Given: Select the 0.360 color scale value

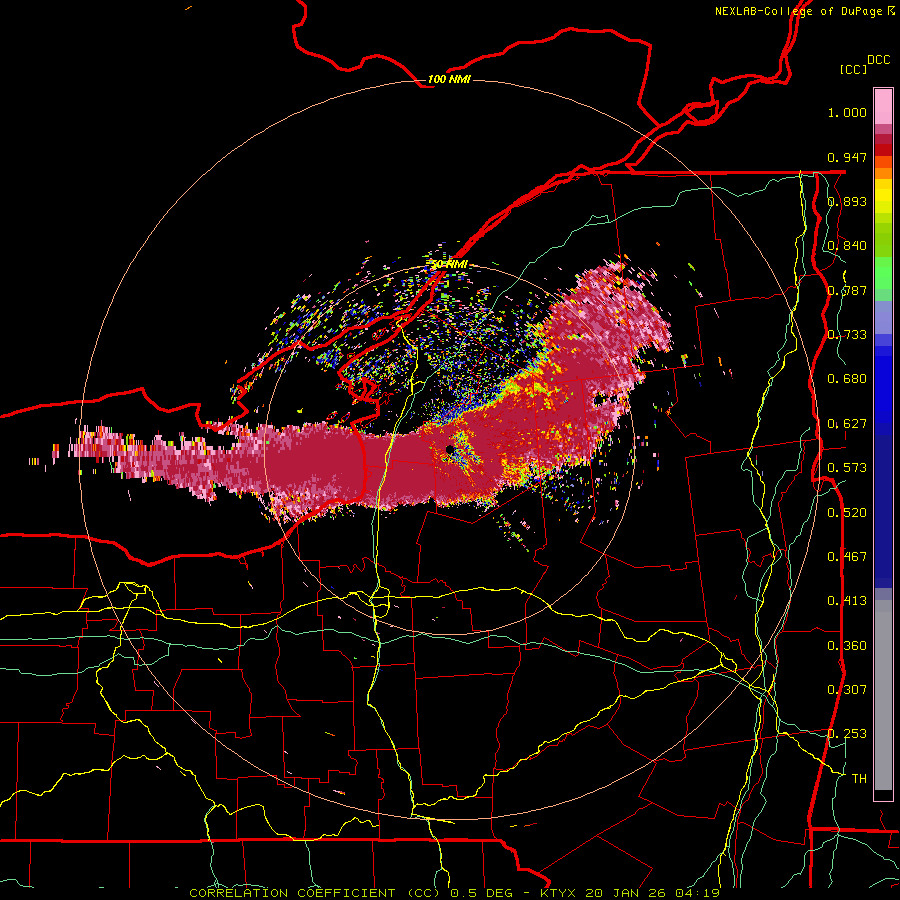Looking at the screenshot, I should pos(847,646).
